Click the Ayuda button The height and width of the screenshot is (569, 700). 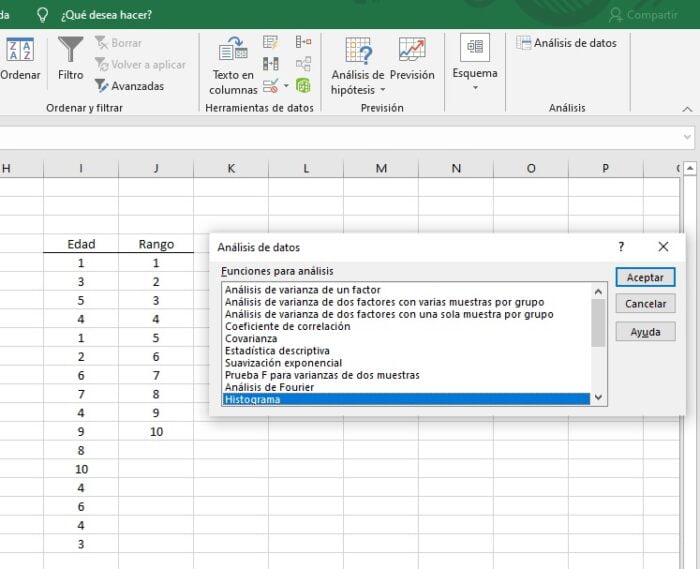646,332
